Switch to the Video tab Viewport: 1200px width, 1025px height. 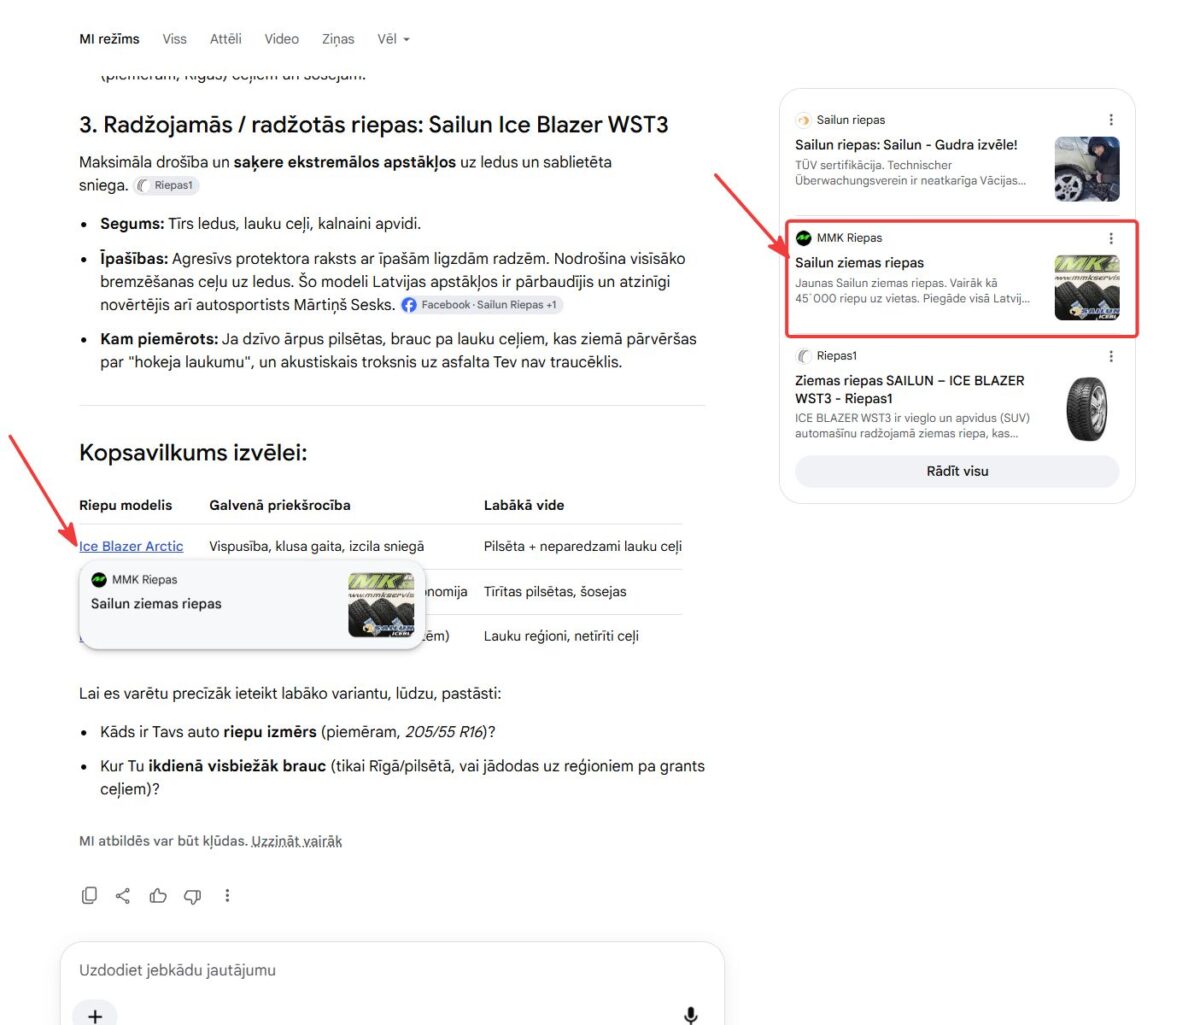(x=281, y=39)
